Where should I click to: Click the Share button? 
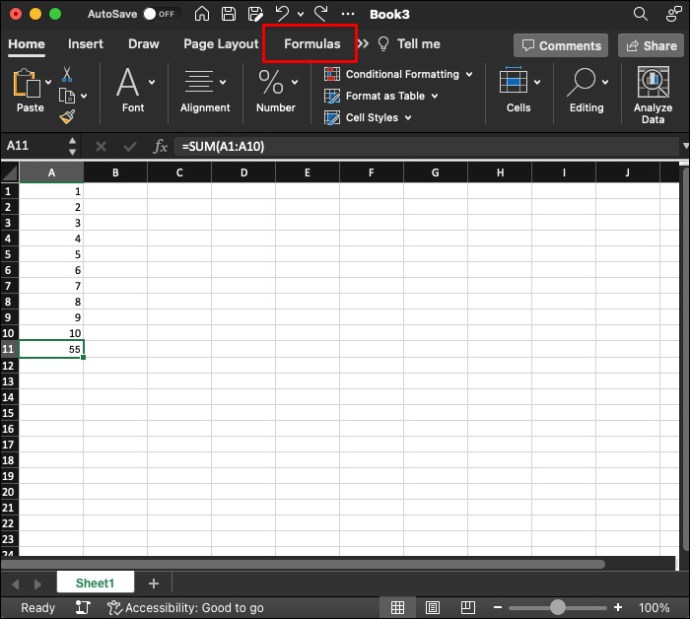[x=651, y=45]
